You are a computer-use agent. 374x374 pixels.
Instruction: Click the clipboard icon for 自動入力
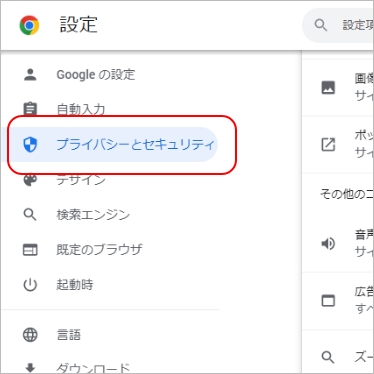[x=30, y=108]
